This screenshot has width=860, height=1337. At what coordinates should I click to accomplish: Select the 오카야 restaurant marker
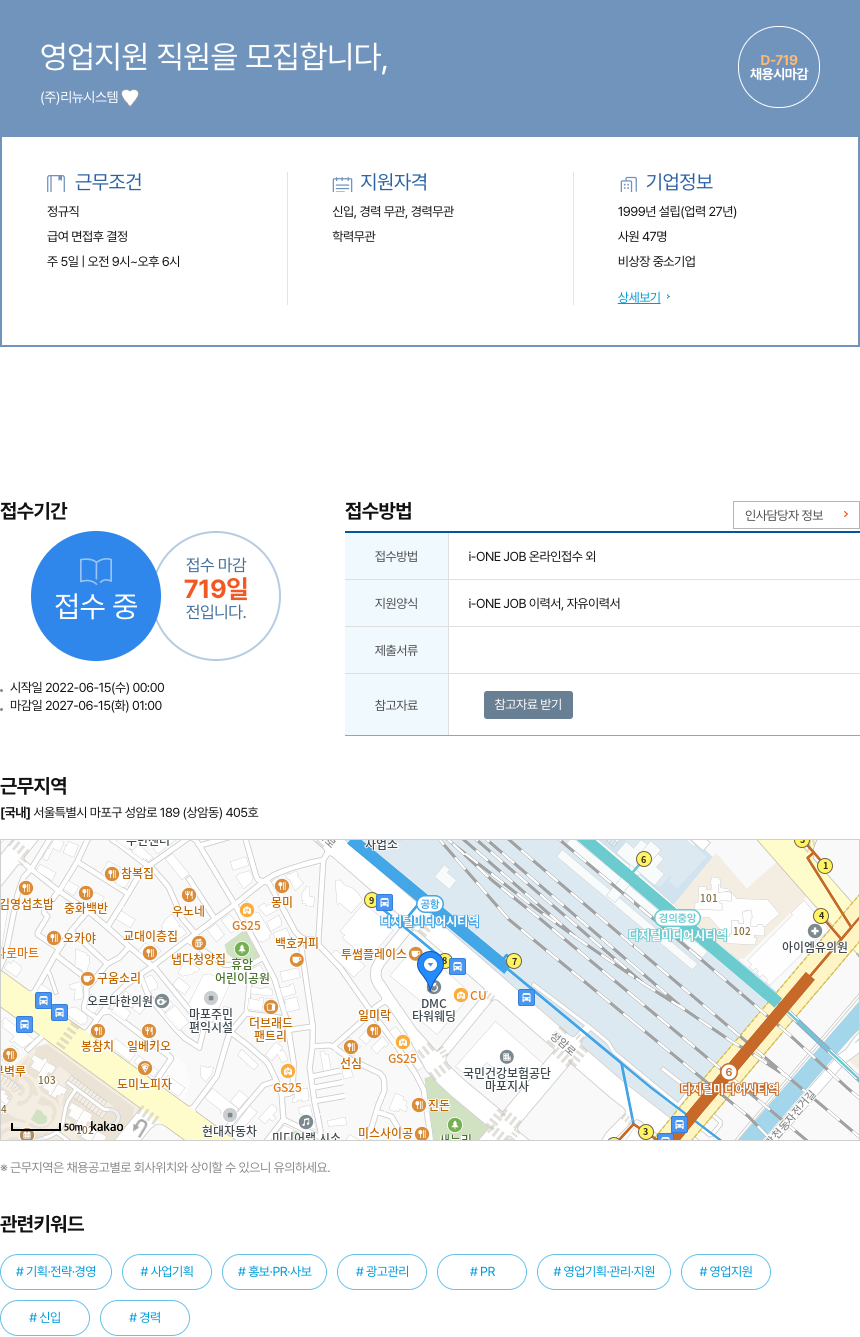pyautogui.click(x=52, y=937)
